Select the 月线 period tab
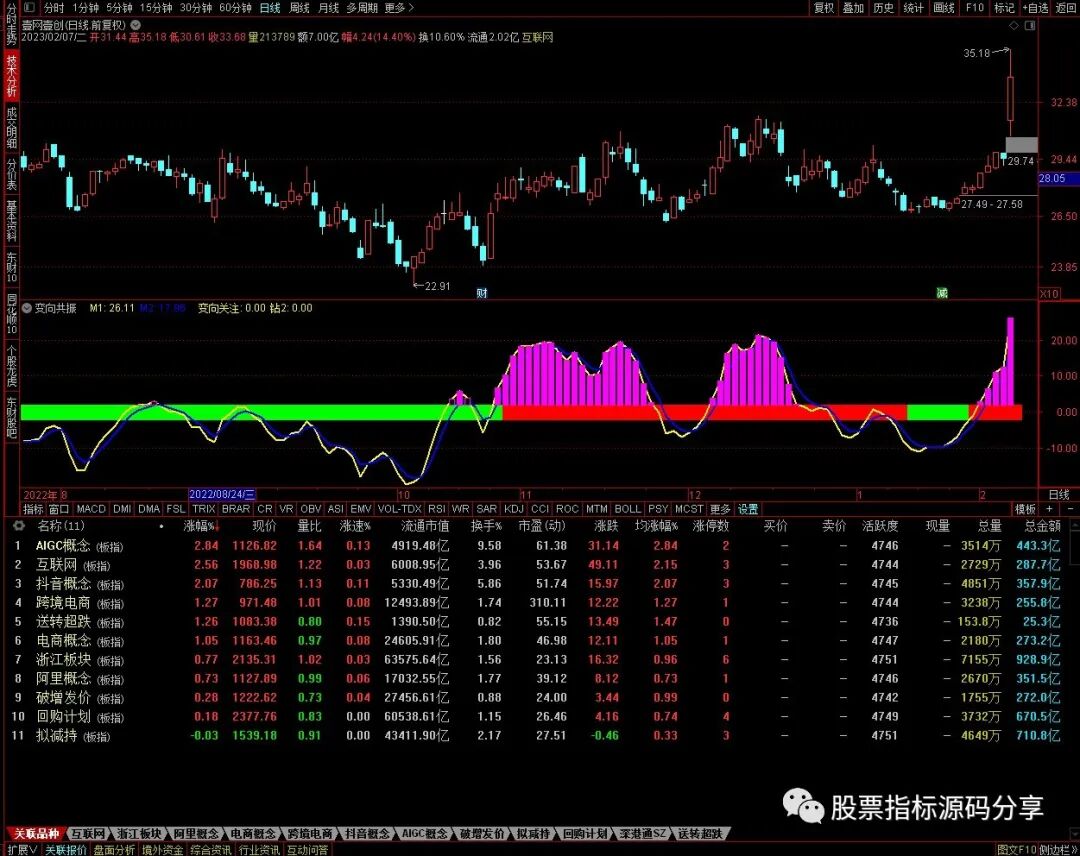The image size is (1080, 856). coord(329,8)
